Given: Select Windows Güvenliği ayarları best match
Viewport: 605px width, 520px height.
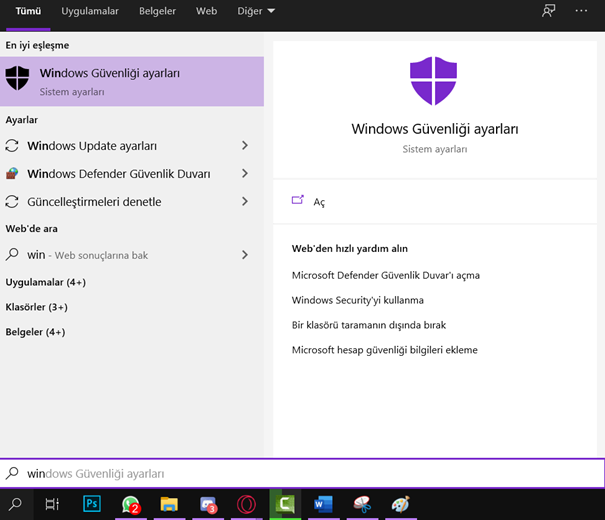Looking at the screenshot, I should pos(132,81).
